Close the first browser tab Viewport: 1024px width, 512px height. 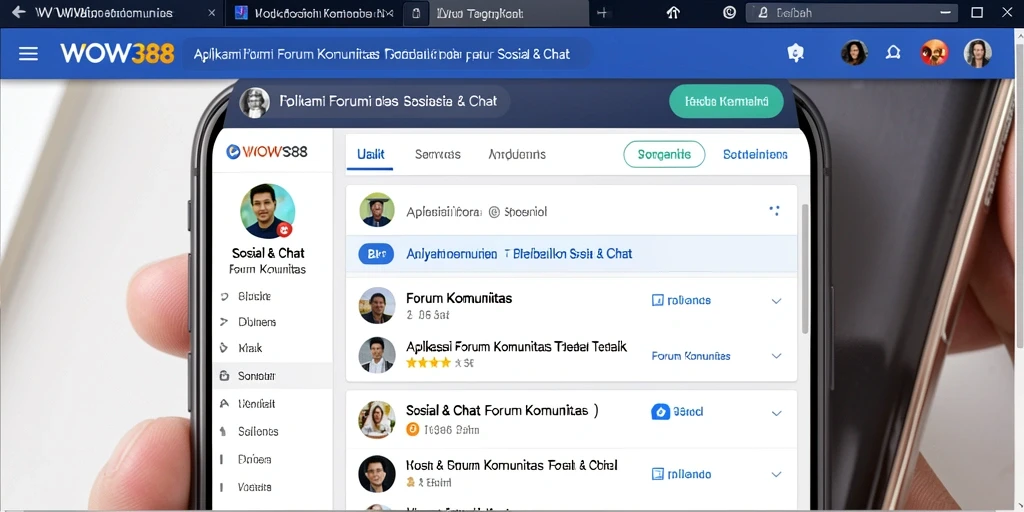pyautogui.click(x=211, y=13)
